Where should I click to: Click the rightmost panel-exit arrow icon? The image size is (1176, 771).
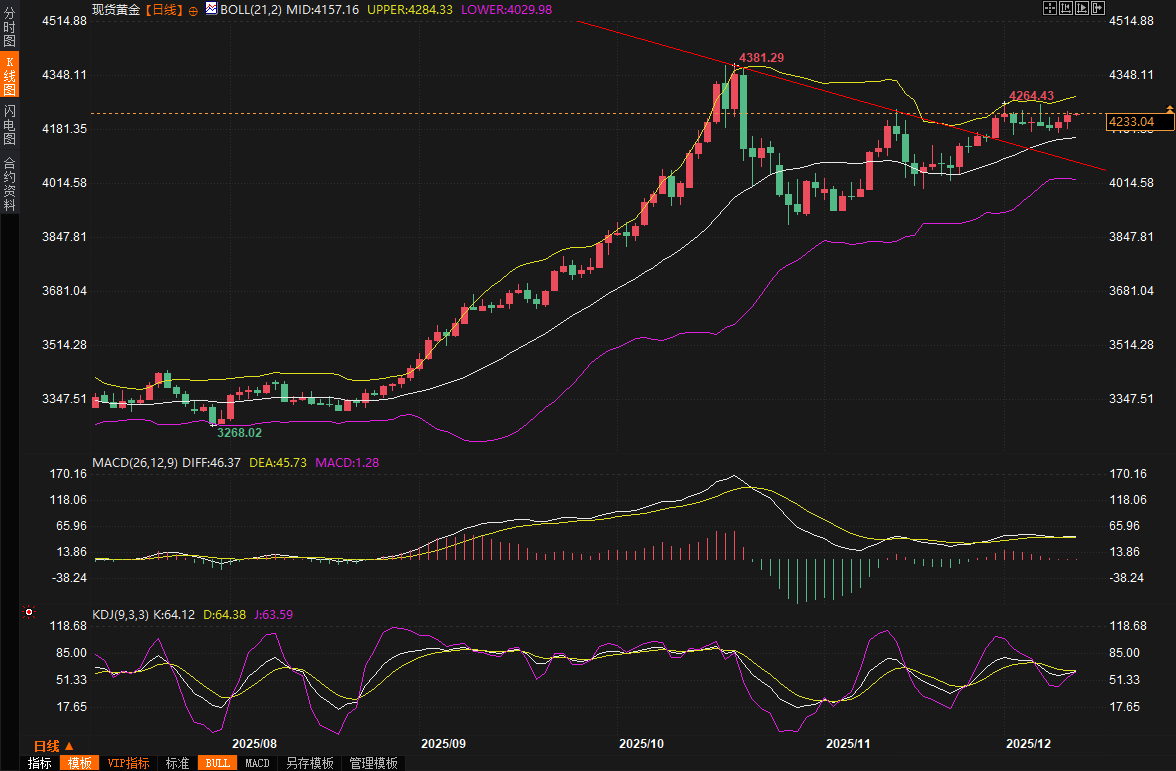coord(1098,8)
